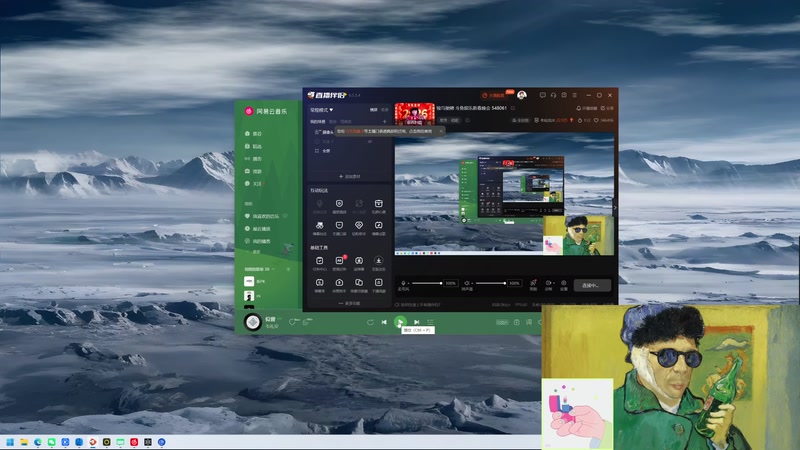Open the music-note box icon in interactive tools
This screenshot has width=800, height=450.
pos(378,225)
